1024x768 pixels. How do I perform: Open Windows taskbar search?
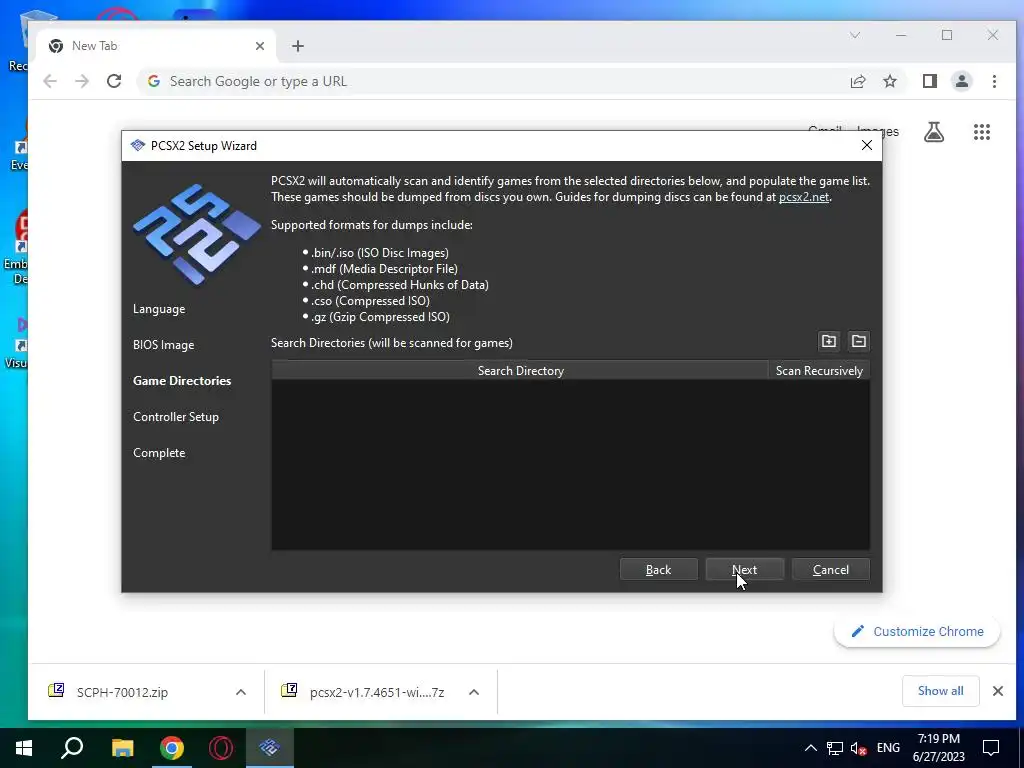point(72,748)
